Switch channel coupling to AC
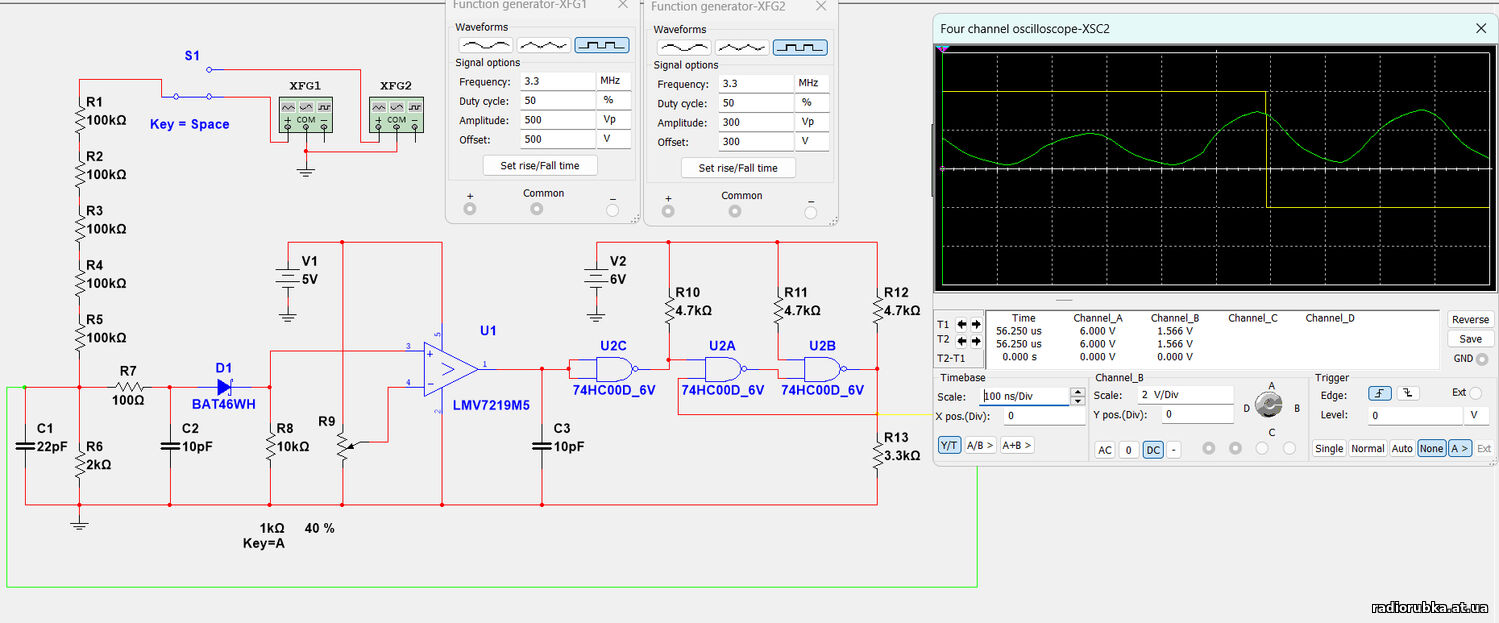The height and width of the screenshot is (623, 1499). (x=1105, y=450)
